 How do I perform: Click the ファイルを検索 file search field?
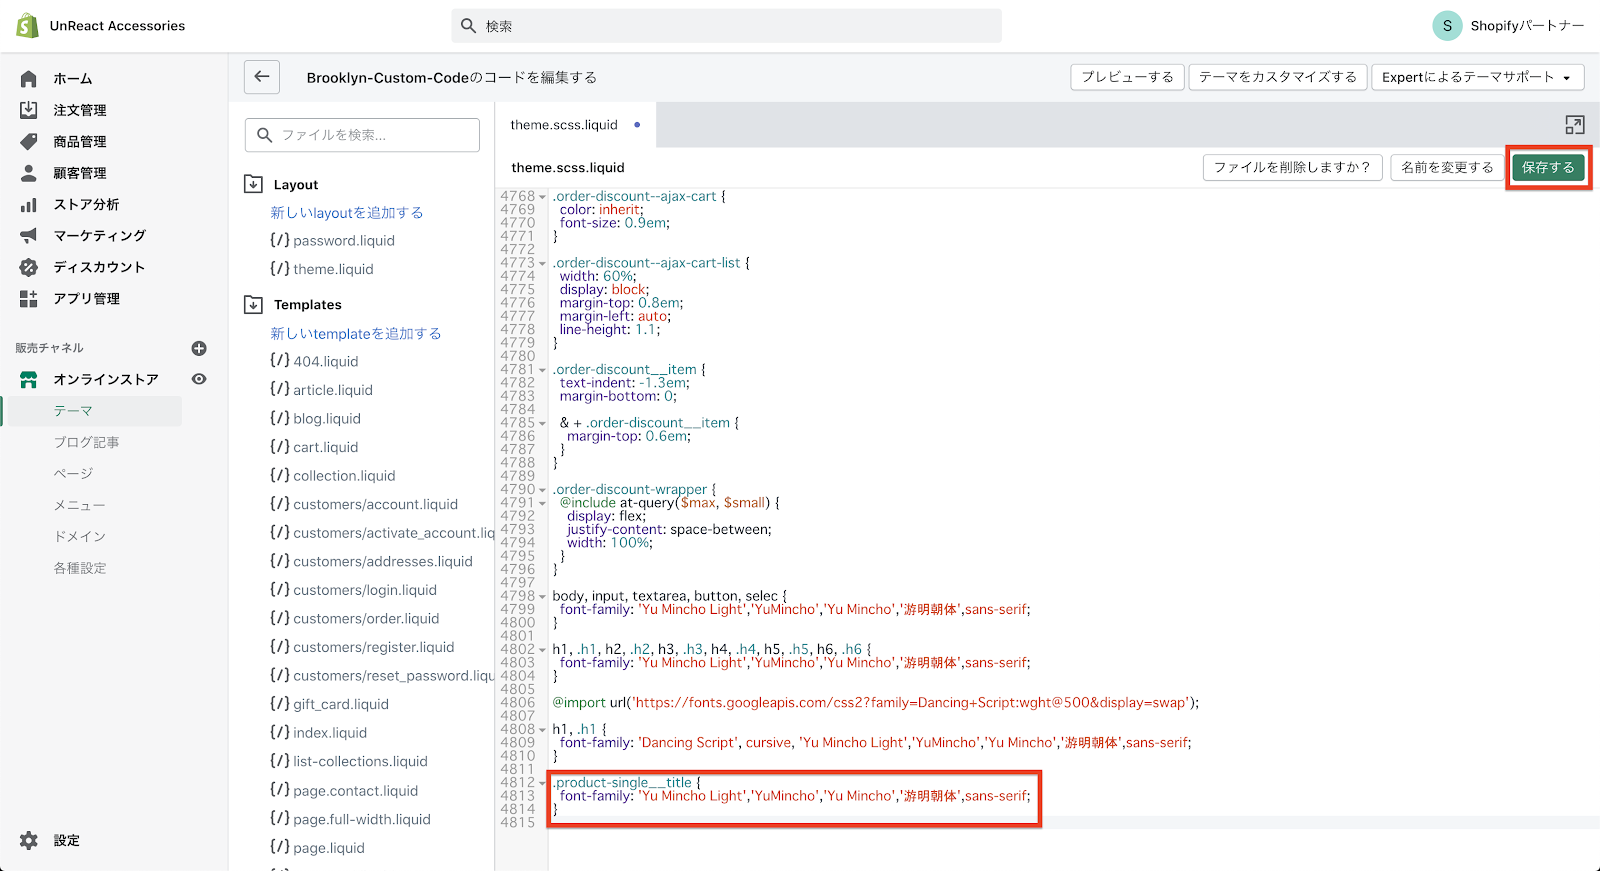(362, 135)
